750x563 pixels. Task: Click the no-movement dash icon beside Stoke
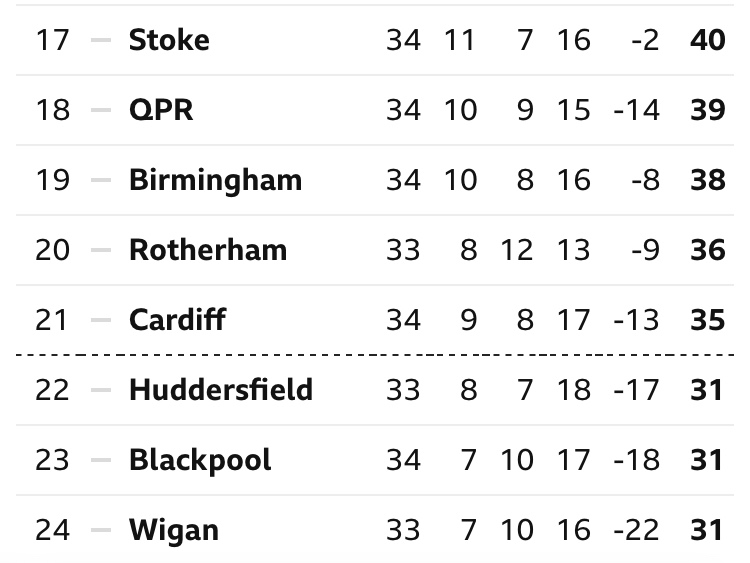[100, 40]
